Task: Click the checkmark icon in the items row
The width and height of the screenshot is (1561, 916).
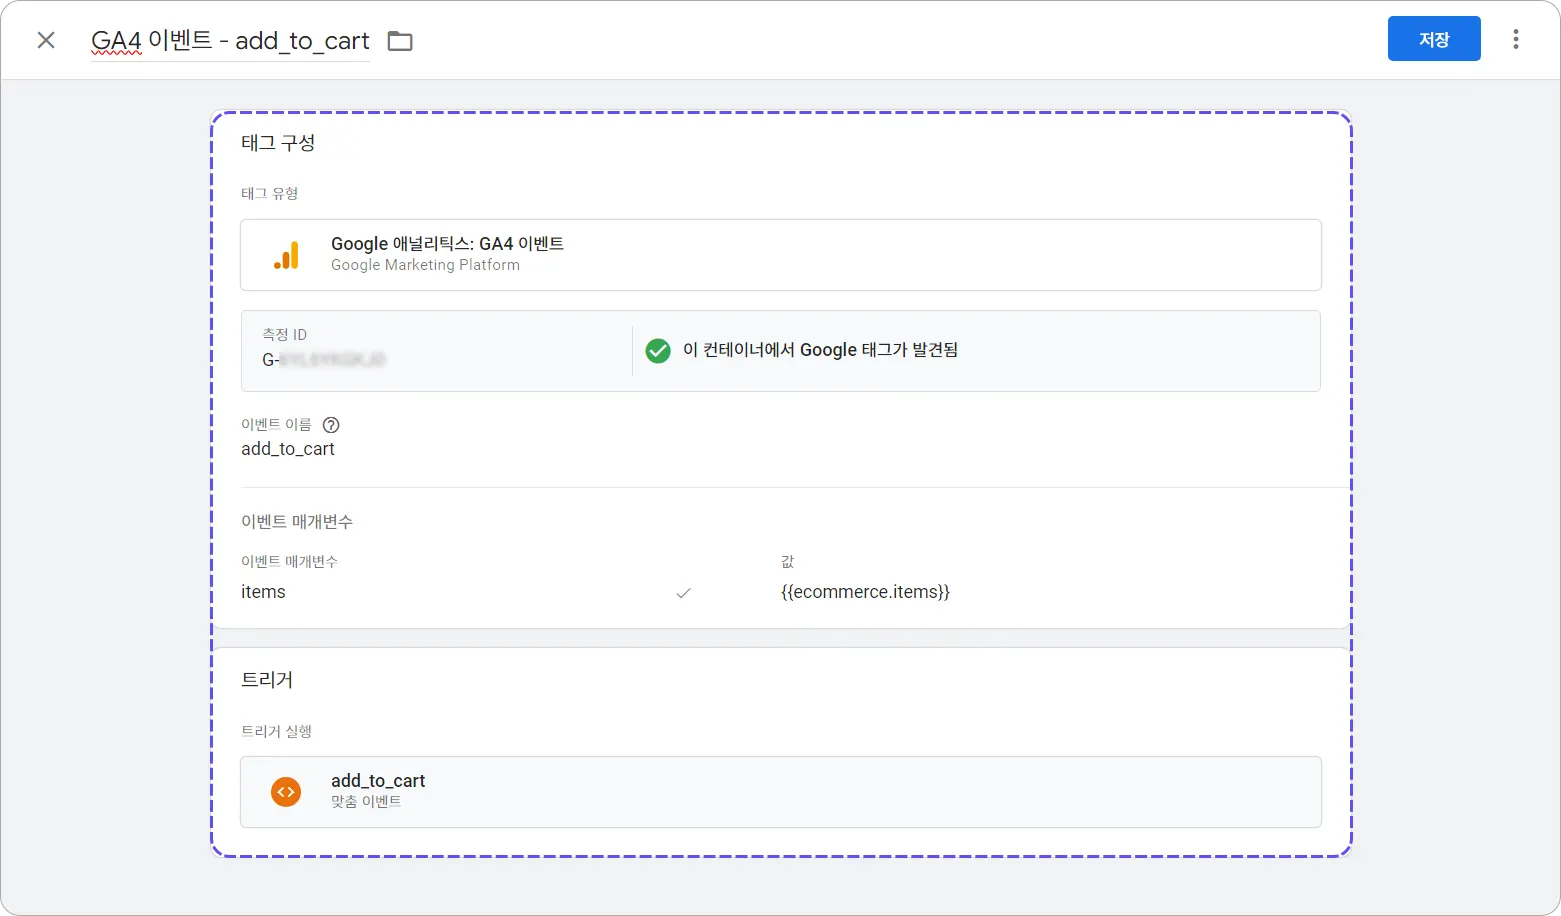Action: pos(684,593)
